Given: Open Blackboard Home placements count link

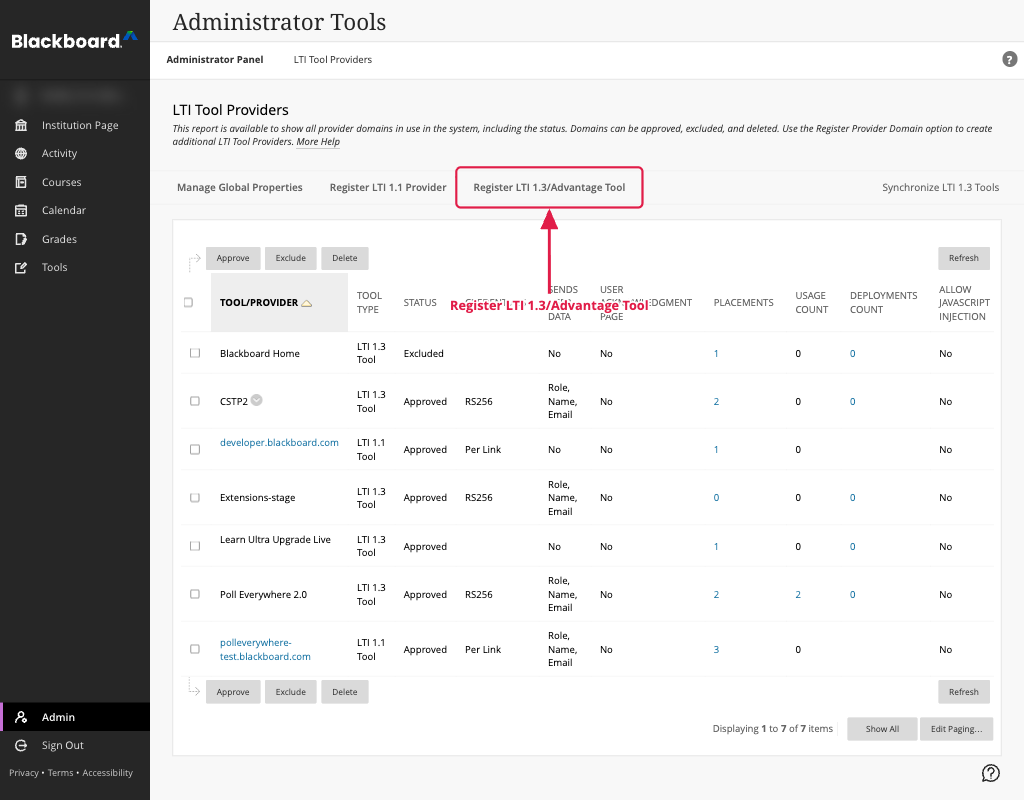Looking at the screenshot, I should coord(716,353).
